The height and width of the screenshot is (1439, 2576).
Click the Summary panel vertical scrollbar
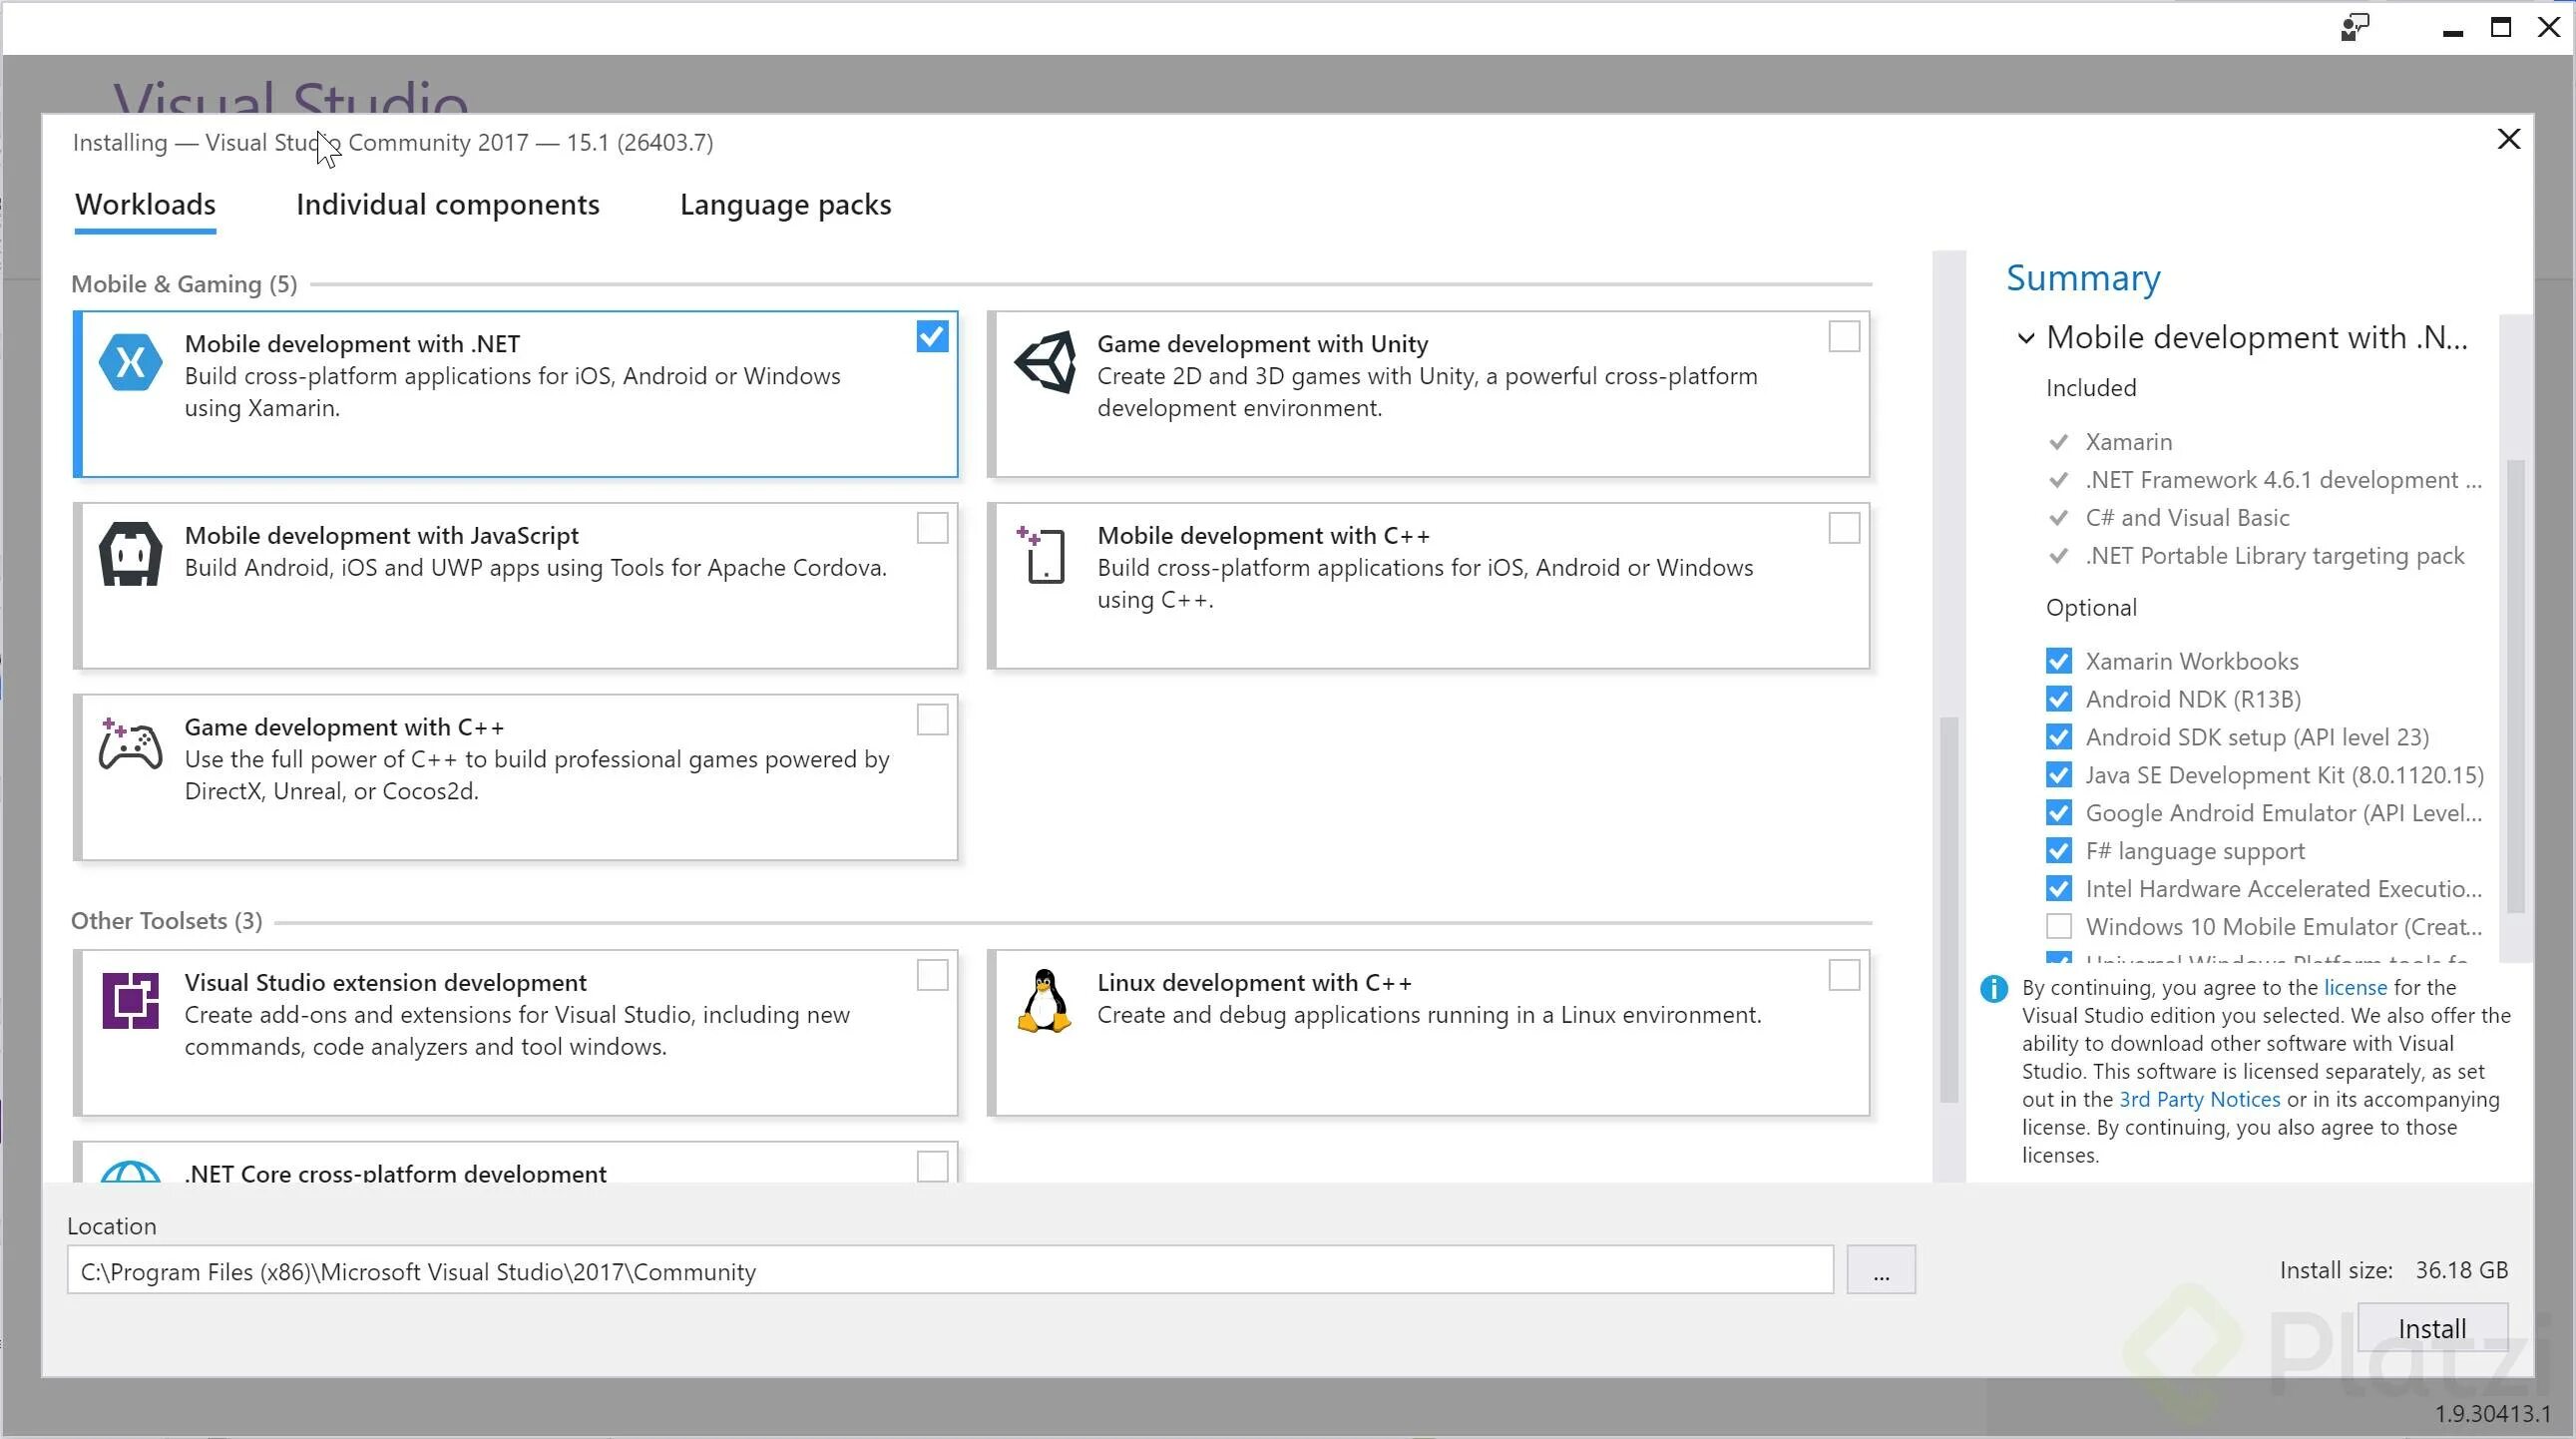pyautogui.click(x=2517, y=686)
